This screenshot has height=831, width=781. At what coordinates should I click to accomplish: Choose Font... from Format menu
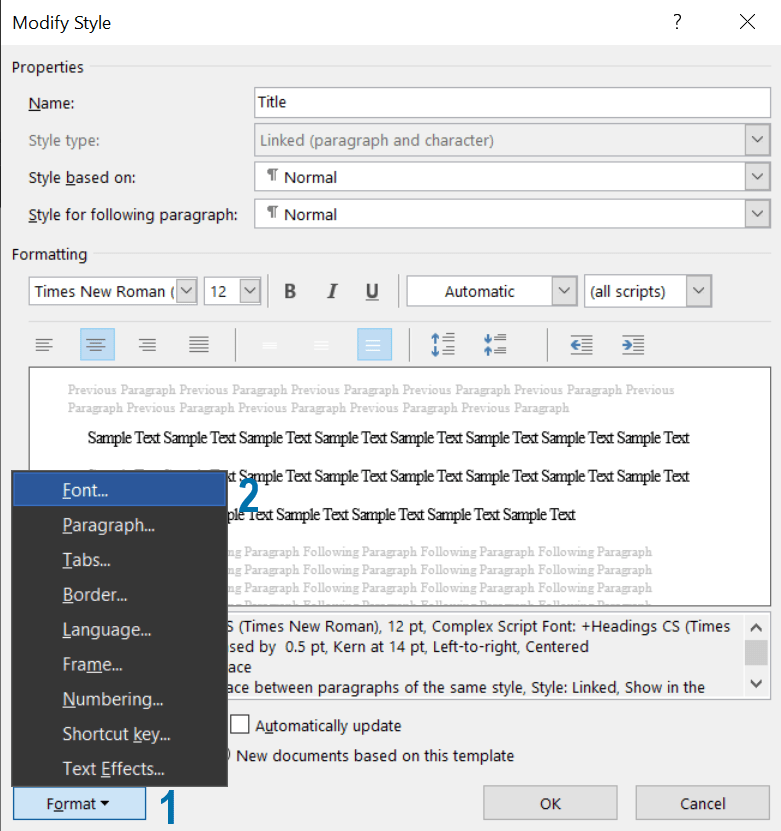pyautogui.click(x=85, y=490)
